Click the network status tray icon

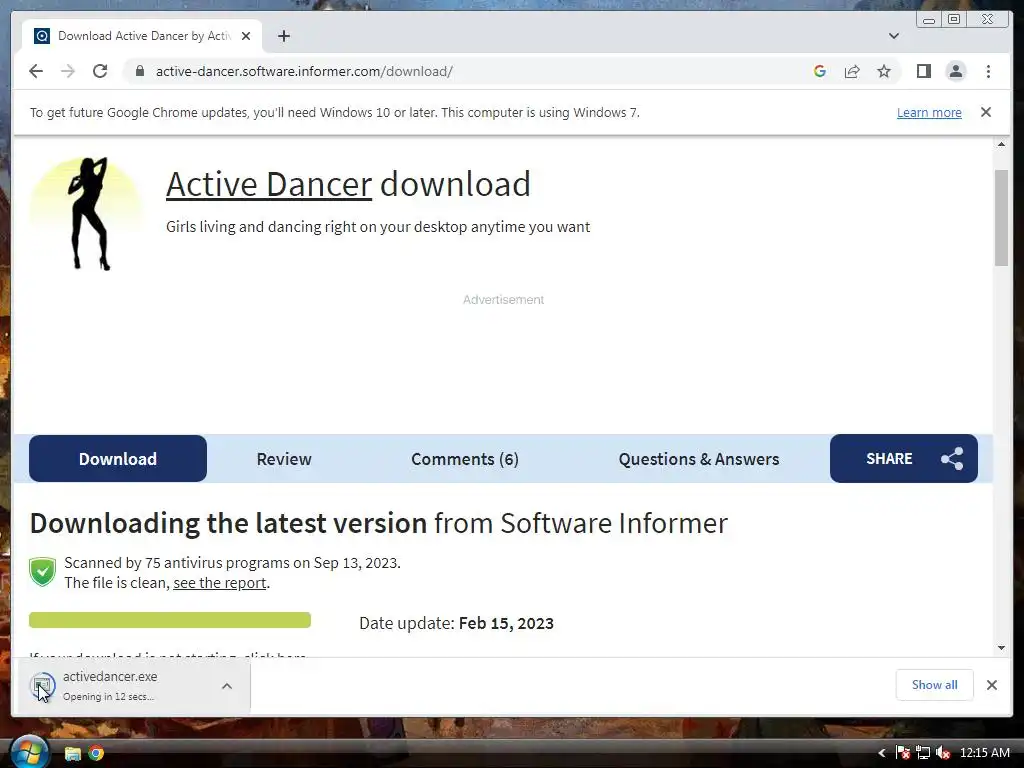[x=923, y=753]
